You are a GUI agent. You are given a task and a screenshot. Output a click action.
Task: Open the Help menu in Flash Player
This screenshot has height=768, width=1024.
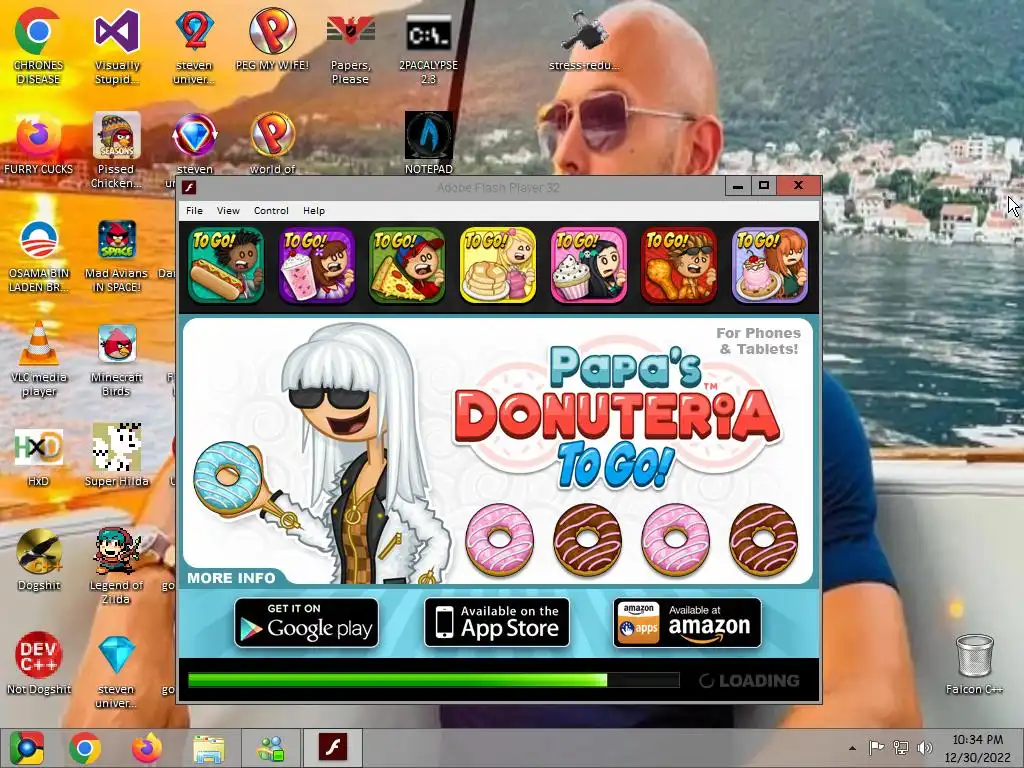pos(313,210)
